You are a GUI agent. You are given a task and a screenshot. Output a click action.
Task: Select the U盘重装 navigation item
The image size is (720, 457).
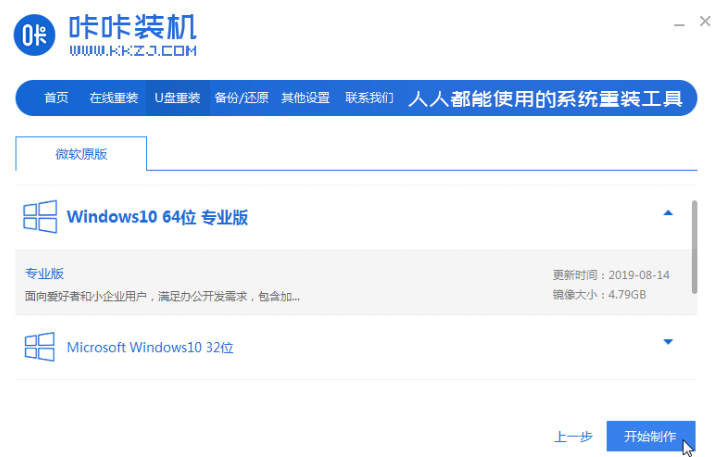(178, 98)
